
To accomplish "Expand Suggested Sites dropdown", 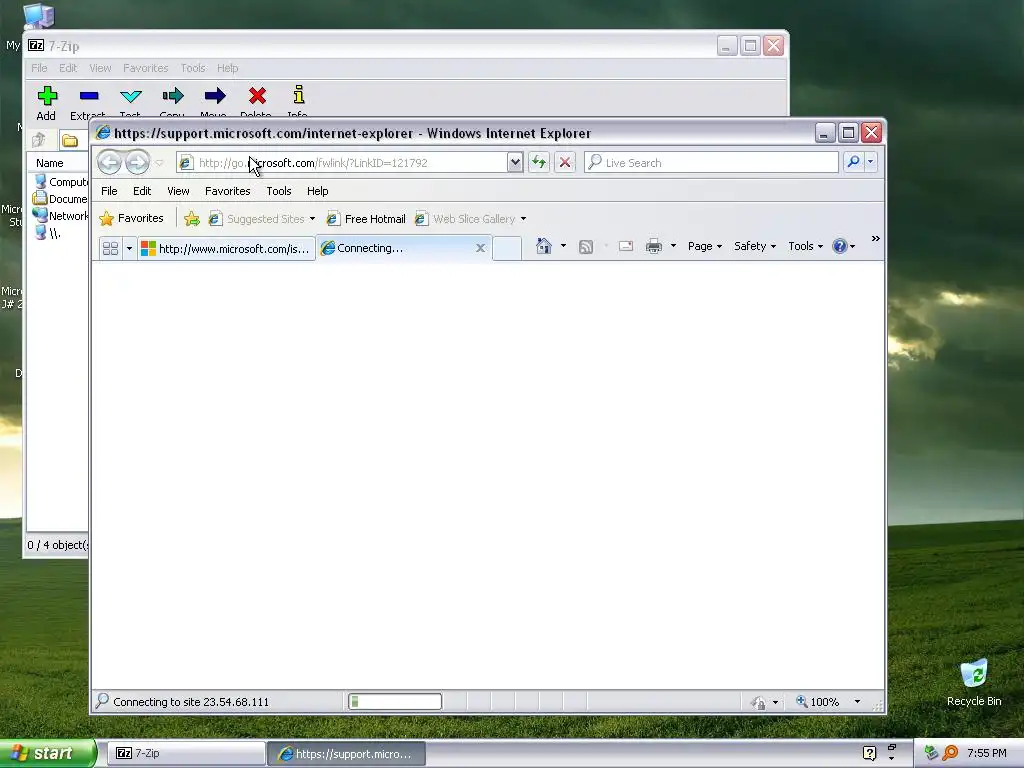I will click(x=312, y=219).
